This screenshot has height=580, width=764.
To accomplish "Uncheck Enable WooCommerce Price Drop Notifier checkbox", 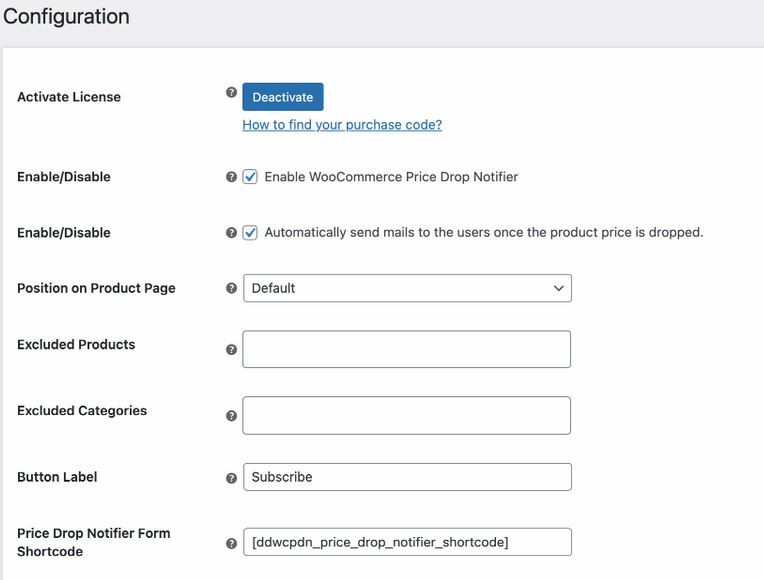I will [250, 176].
